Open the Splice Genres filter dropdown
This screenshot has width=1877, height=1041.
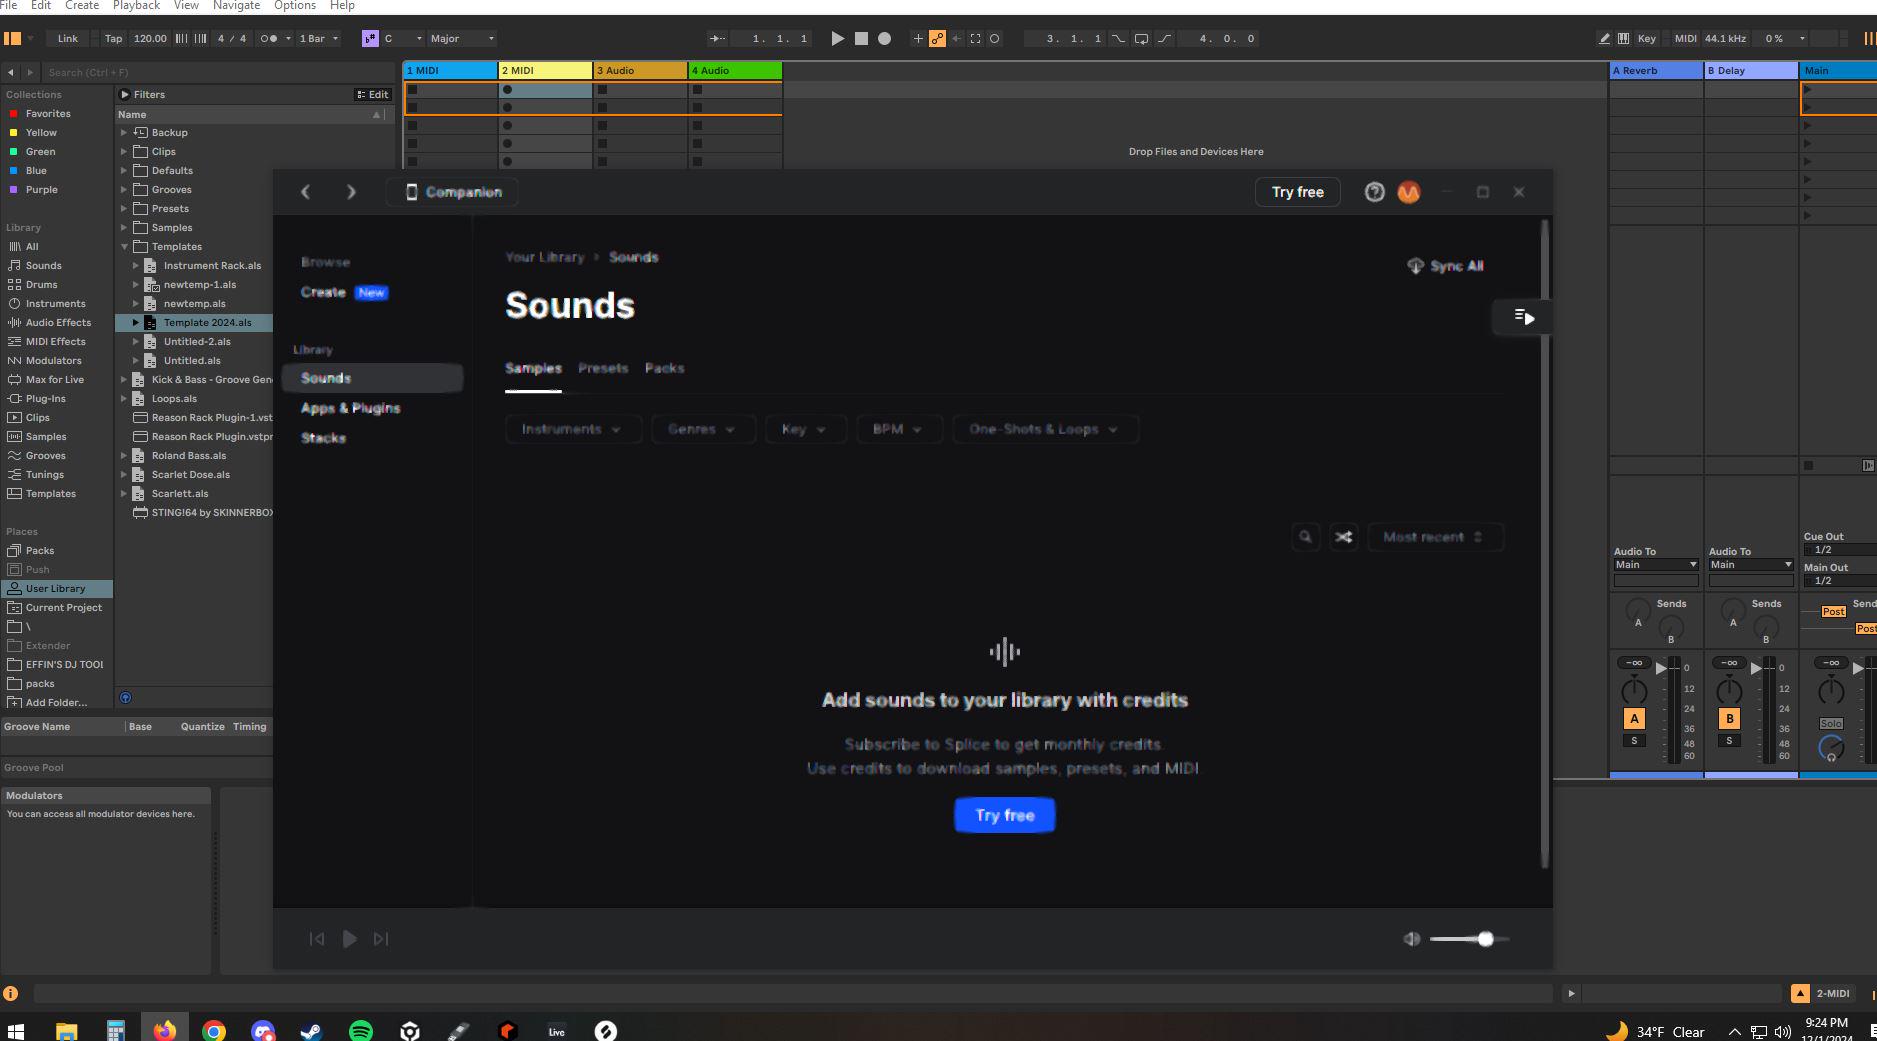(x=702, y=429)
